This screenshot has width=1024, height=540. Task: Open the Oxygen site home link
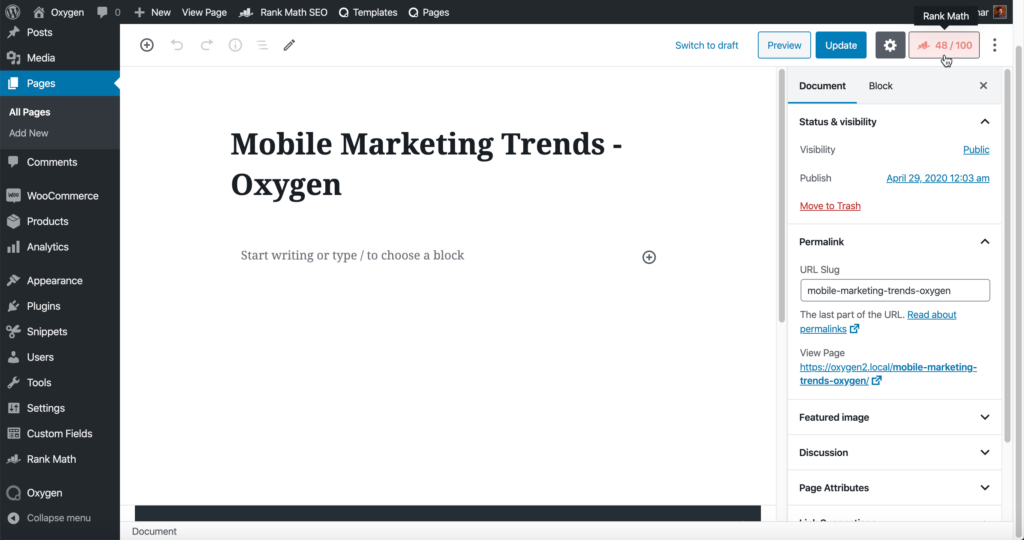pos(58,12)
